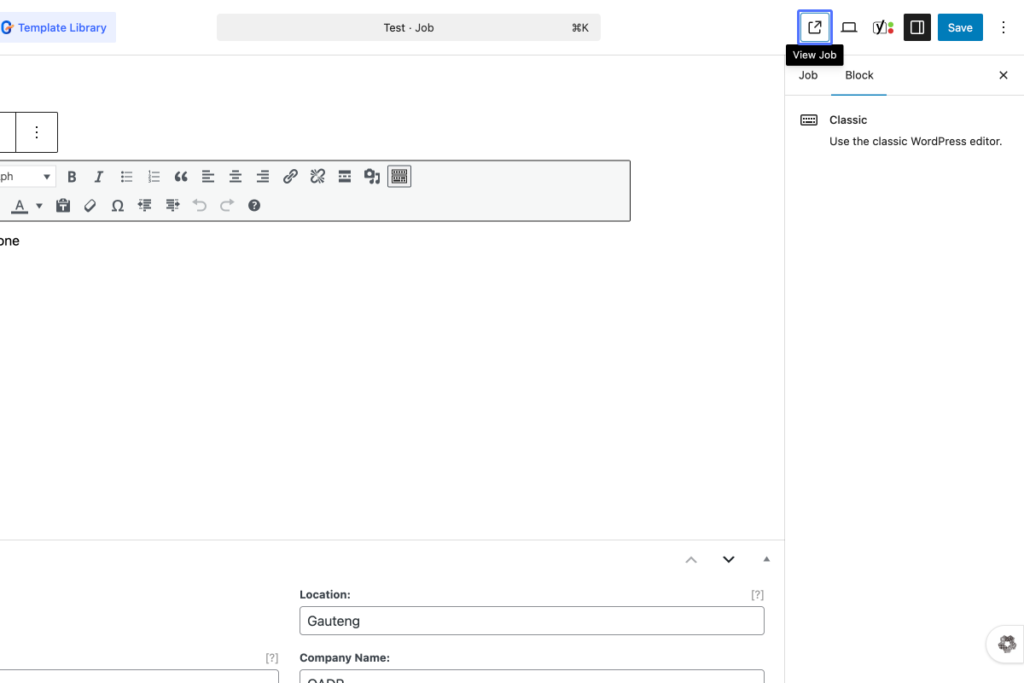The image size is (1024, 683).
Task: Decrease the indent
Action: (x=144, y=206)
